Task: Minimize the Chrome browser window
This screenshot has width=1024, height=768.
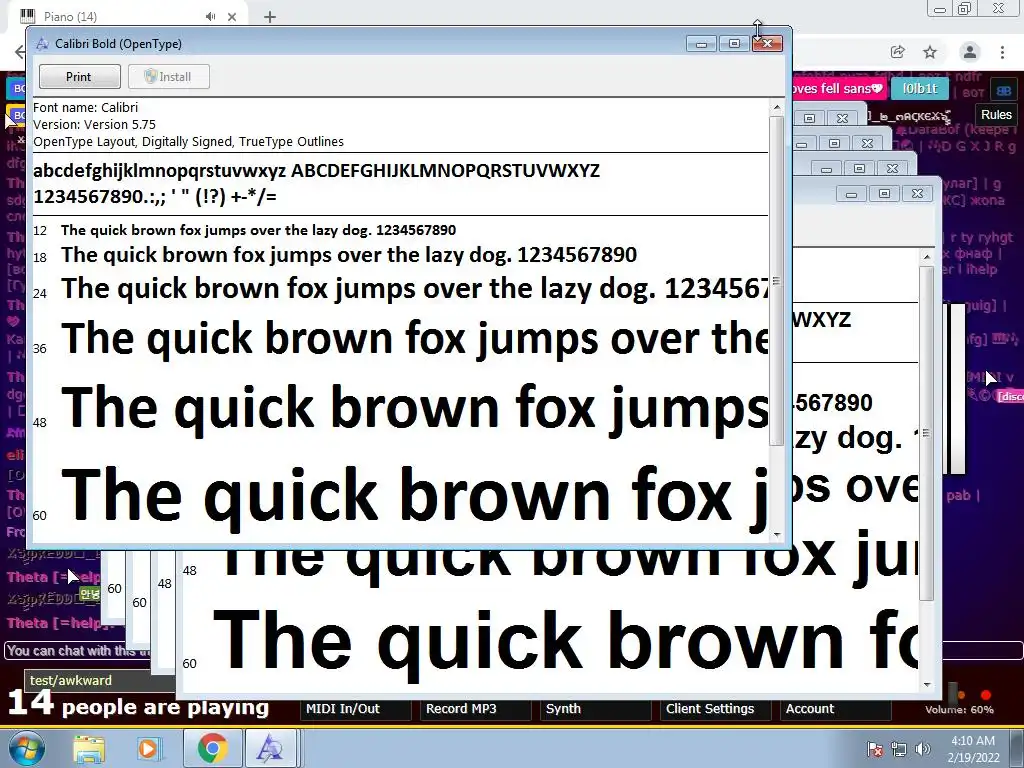Action: pyautogui.click(x=940, y=9)
